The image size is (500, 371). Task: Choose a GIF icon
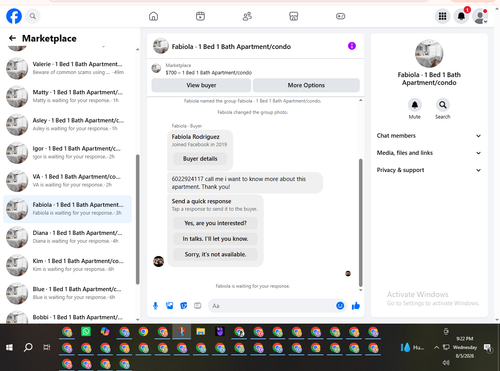click(x=198, y=306)
